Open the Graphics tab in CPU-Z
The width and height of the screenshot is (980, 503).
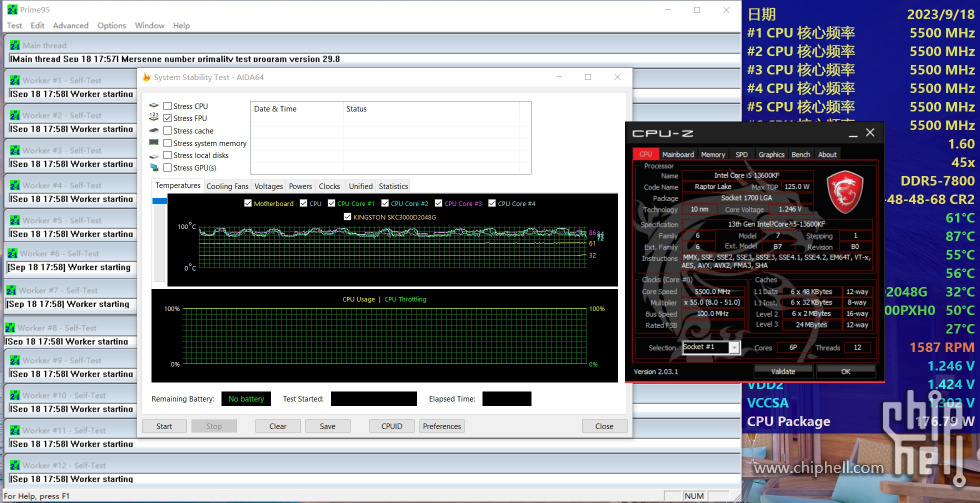pyautogui.click(x=771, y=154)
